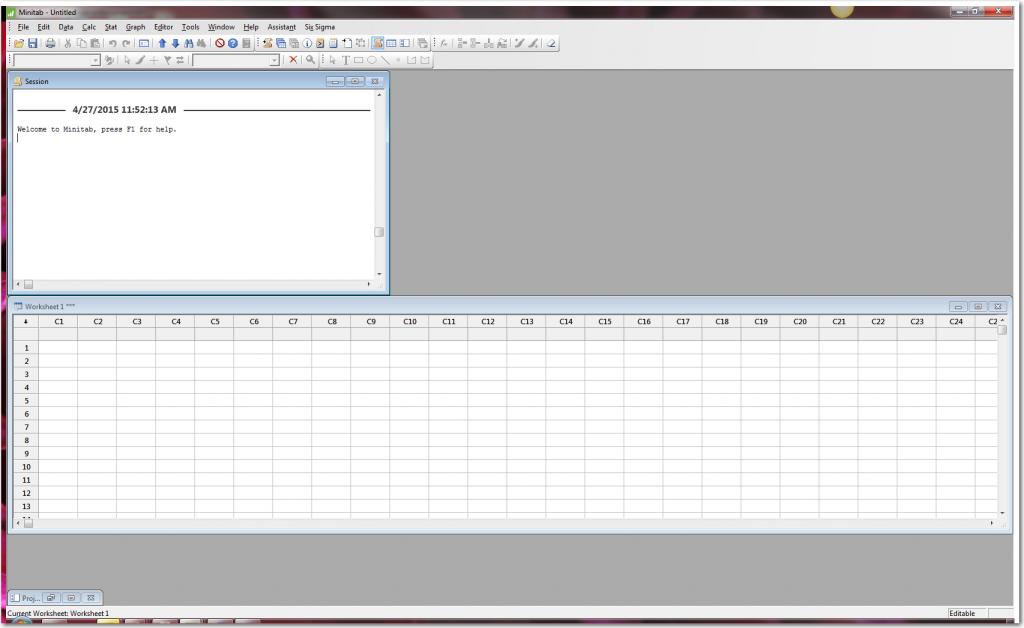
Task: Open the Assistant menu
Action: point(281,27)
